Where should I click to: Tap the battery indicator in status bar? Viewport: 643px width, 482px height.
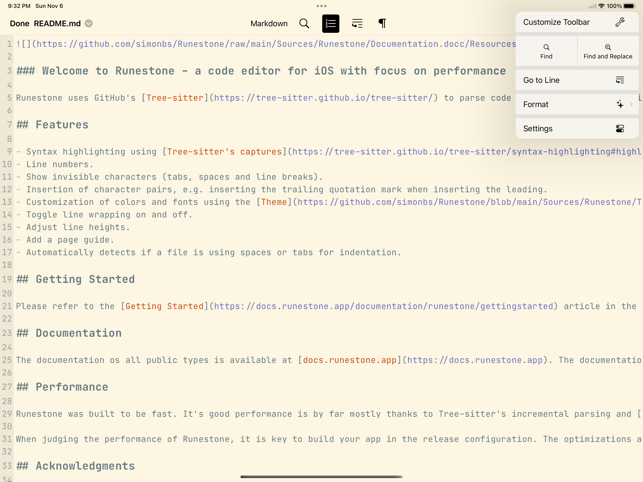click(629, 6)
